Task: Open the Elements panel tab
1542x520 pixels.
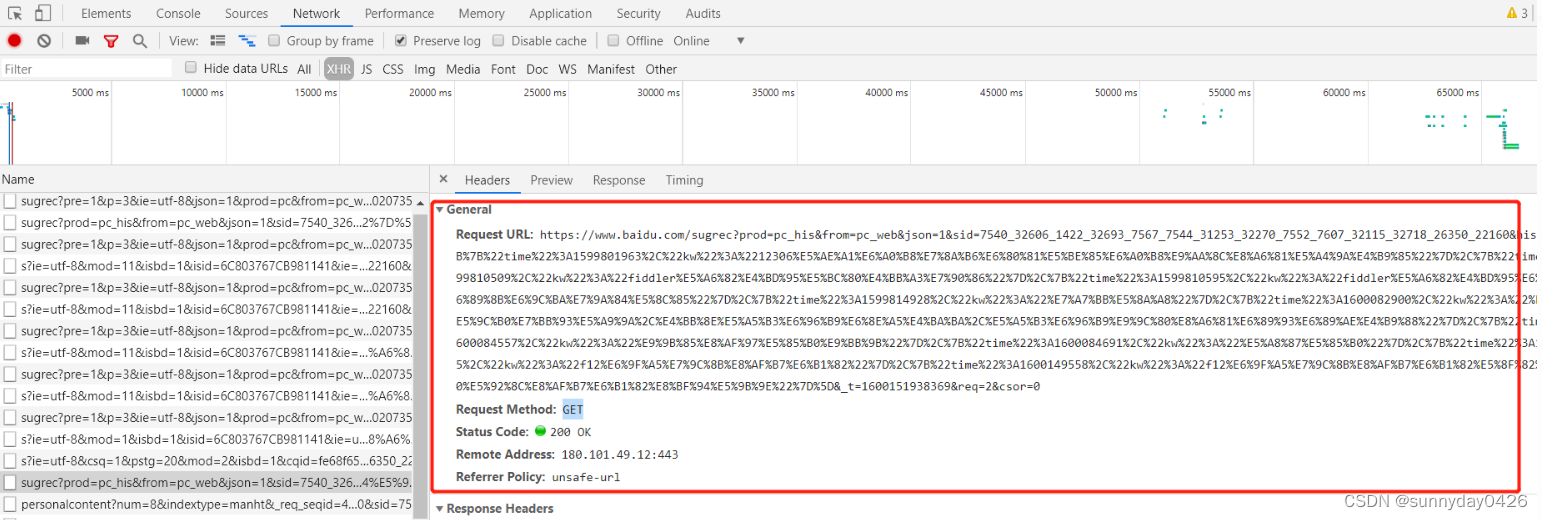Action: point(106,13)
